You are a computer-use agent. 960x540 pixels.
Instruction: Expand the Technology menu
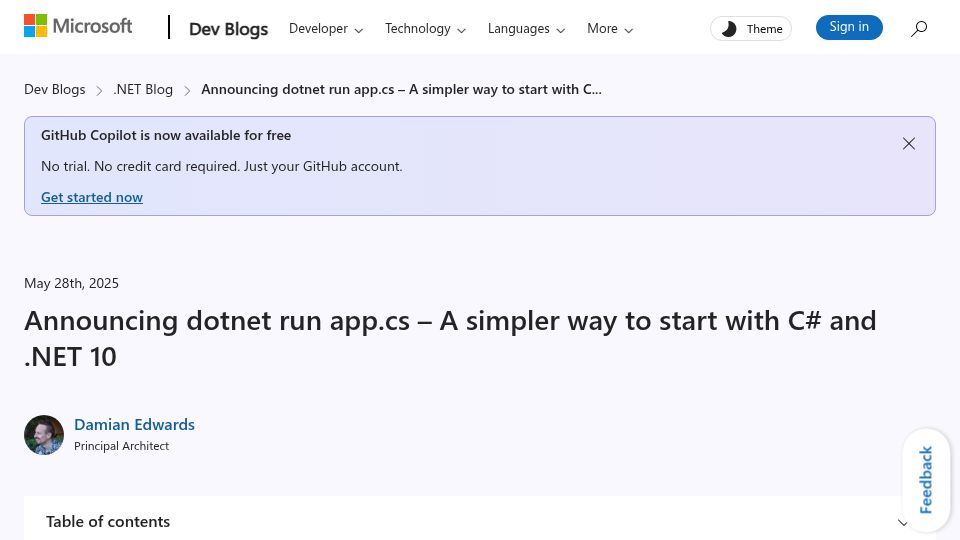(x=425, y=29)
